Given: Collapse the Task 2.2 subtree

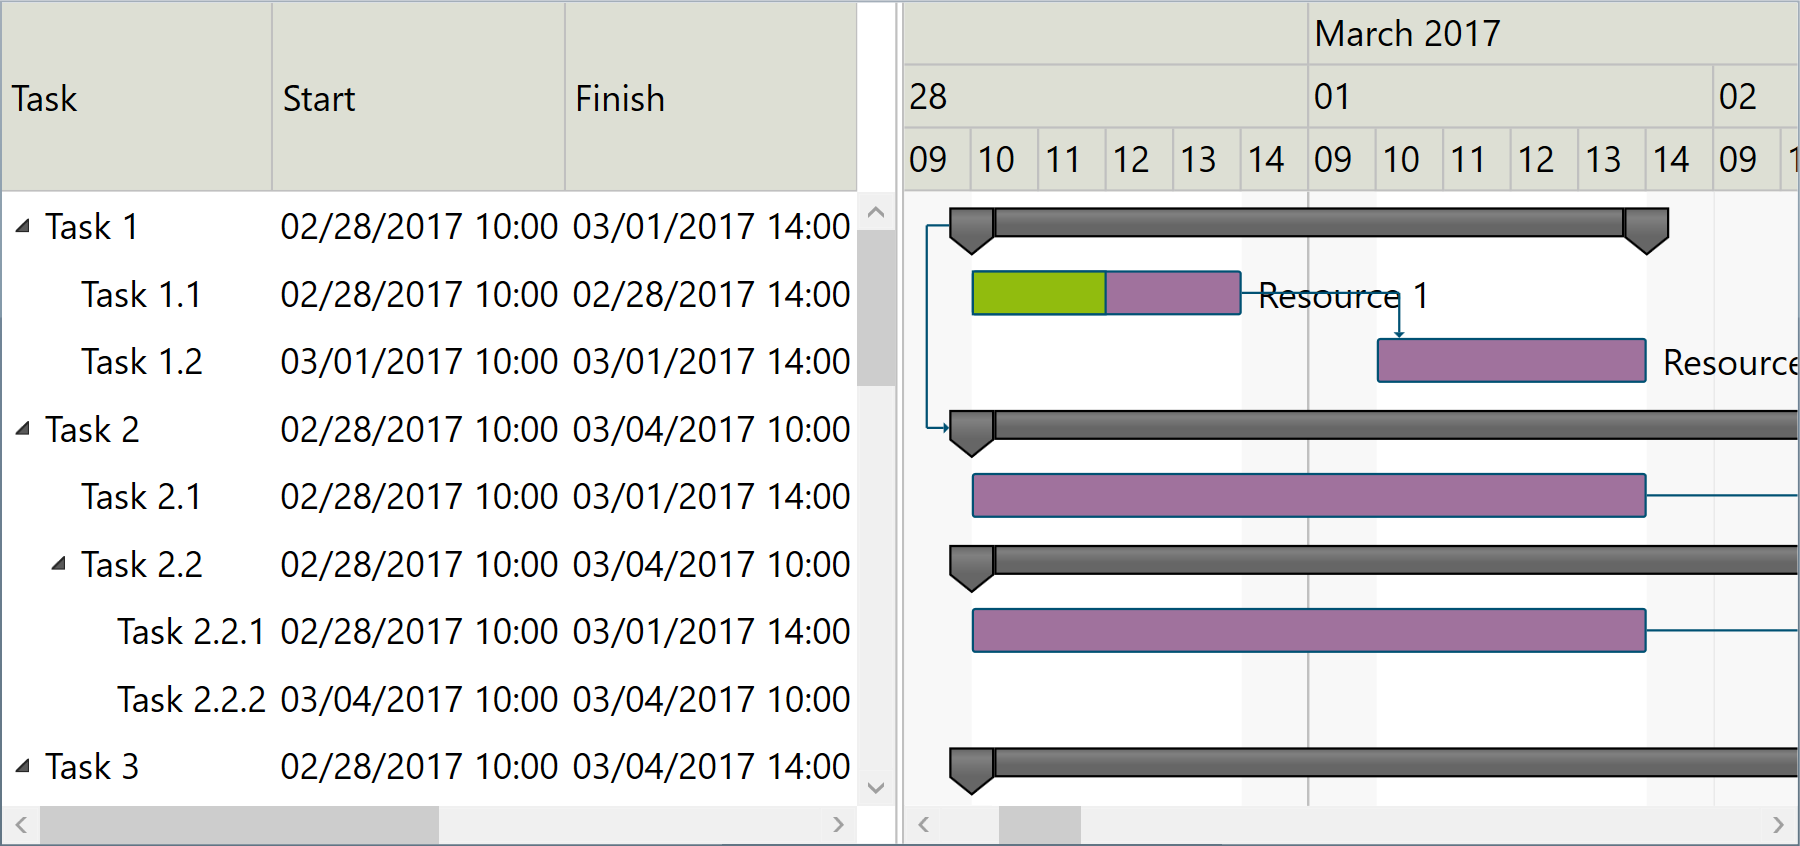Looking at the screenshot, I should [60, 562].
